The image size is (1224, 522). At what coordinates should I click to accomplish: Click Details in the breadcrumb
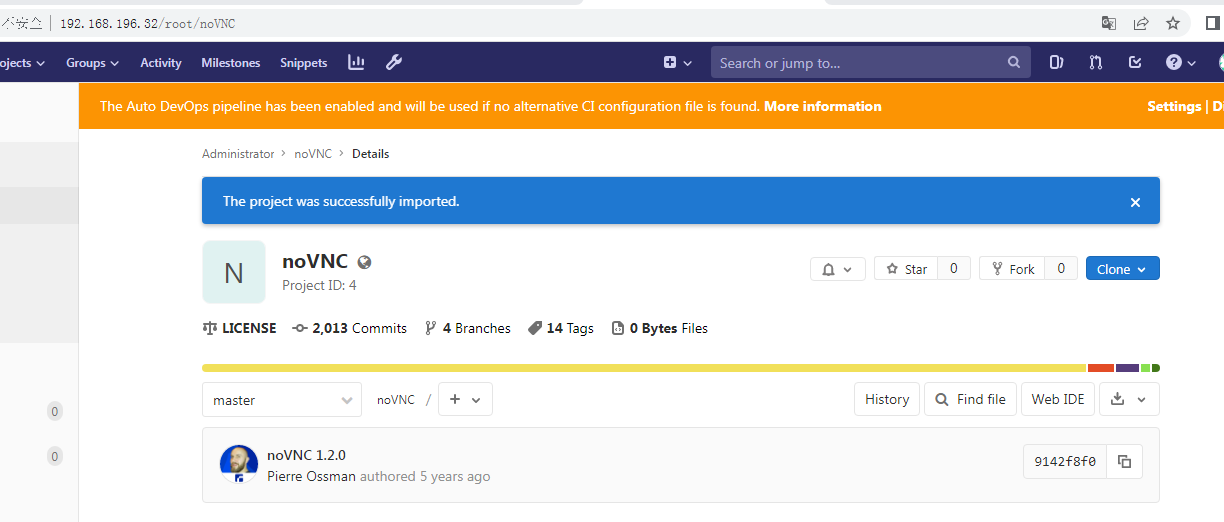coord(370,154)
